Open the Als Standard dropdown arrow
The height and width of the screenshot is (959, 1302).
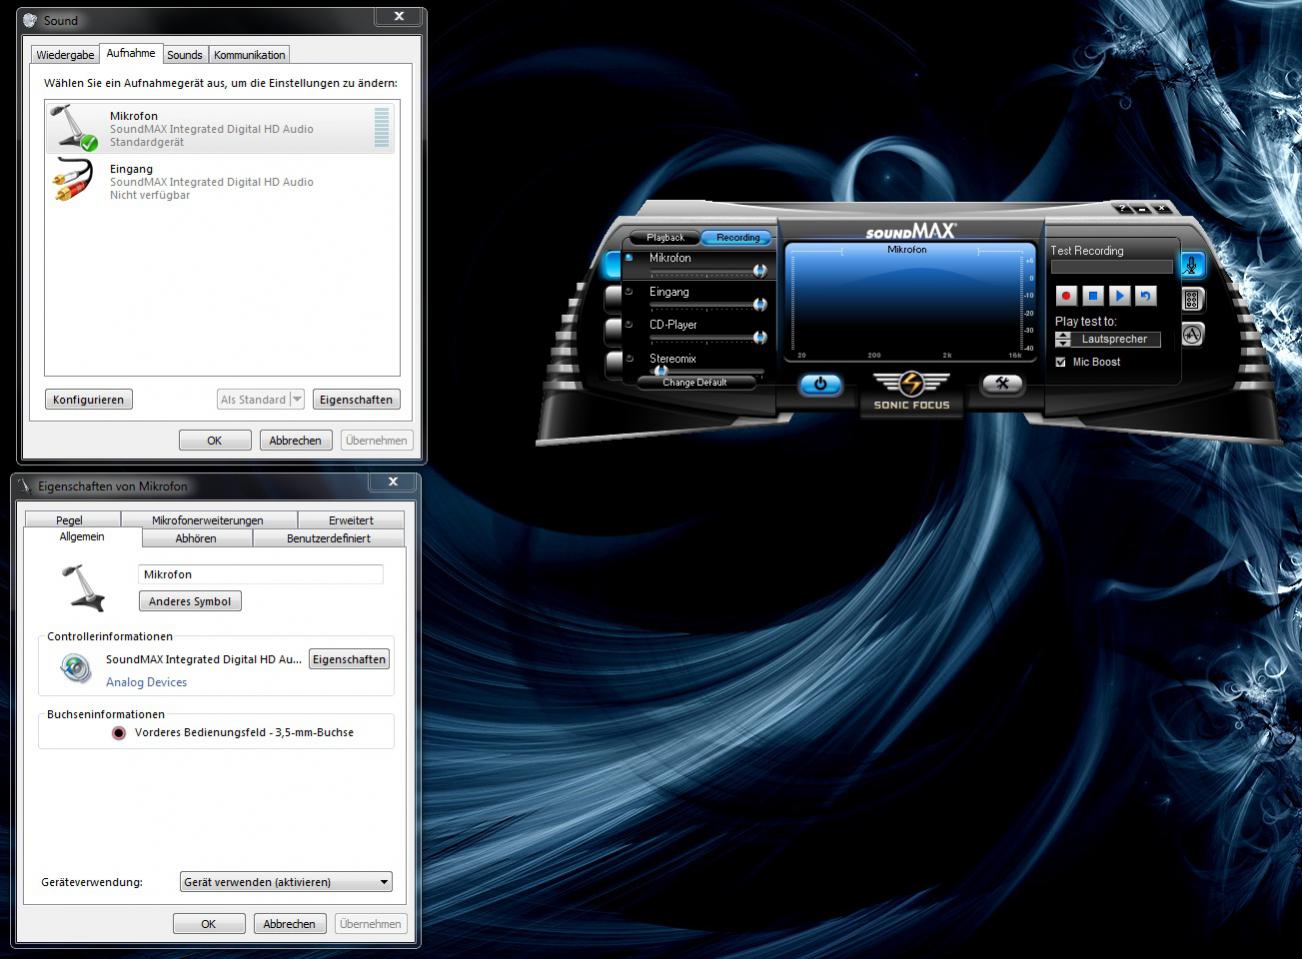click(297, 399)
